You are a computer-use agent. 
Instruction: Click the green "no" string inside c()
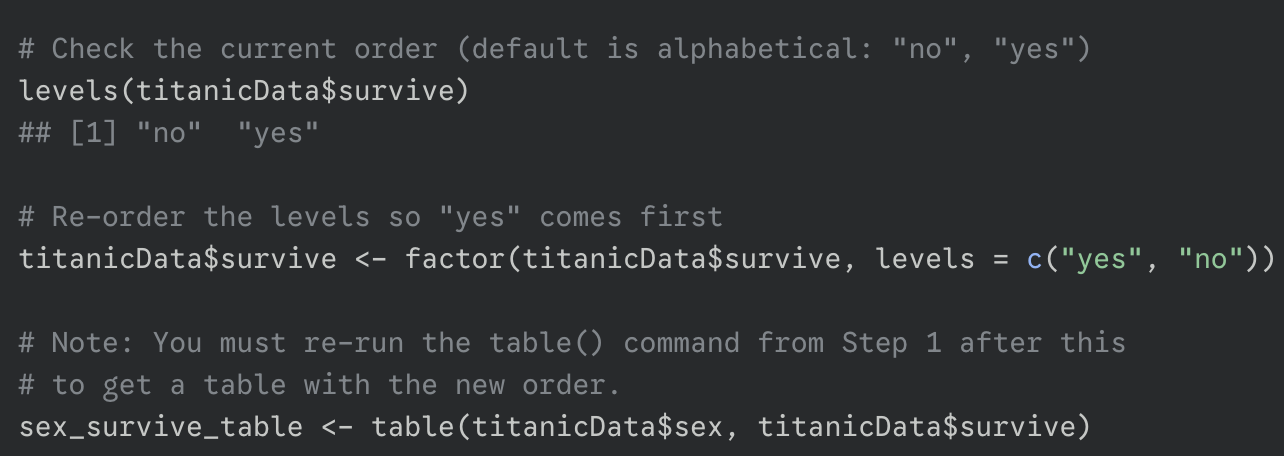[x=1210, y=259]
